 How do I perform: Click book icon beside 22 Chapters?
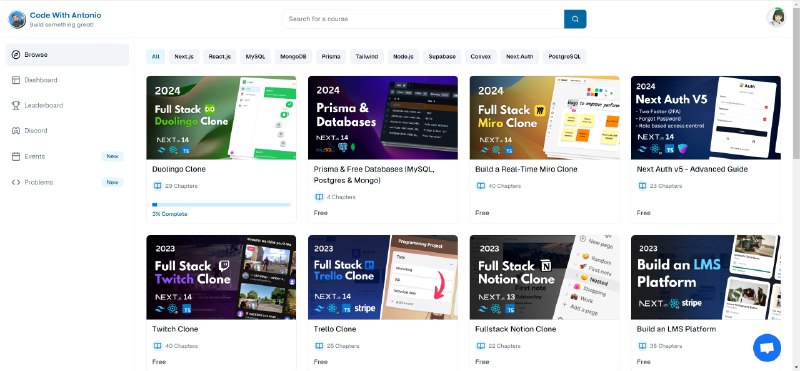click(x=481, y=346)
